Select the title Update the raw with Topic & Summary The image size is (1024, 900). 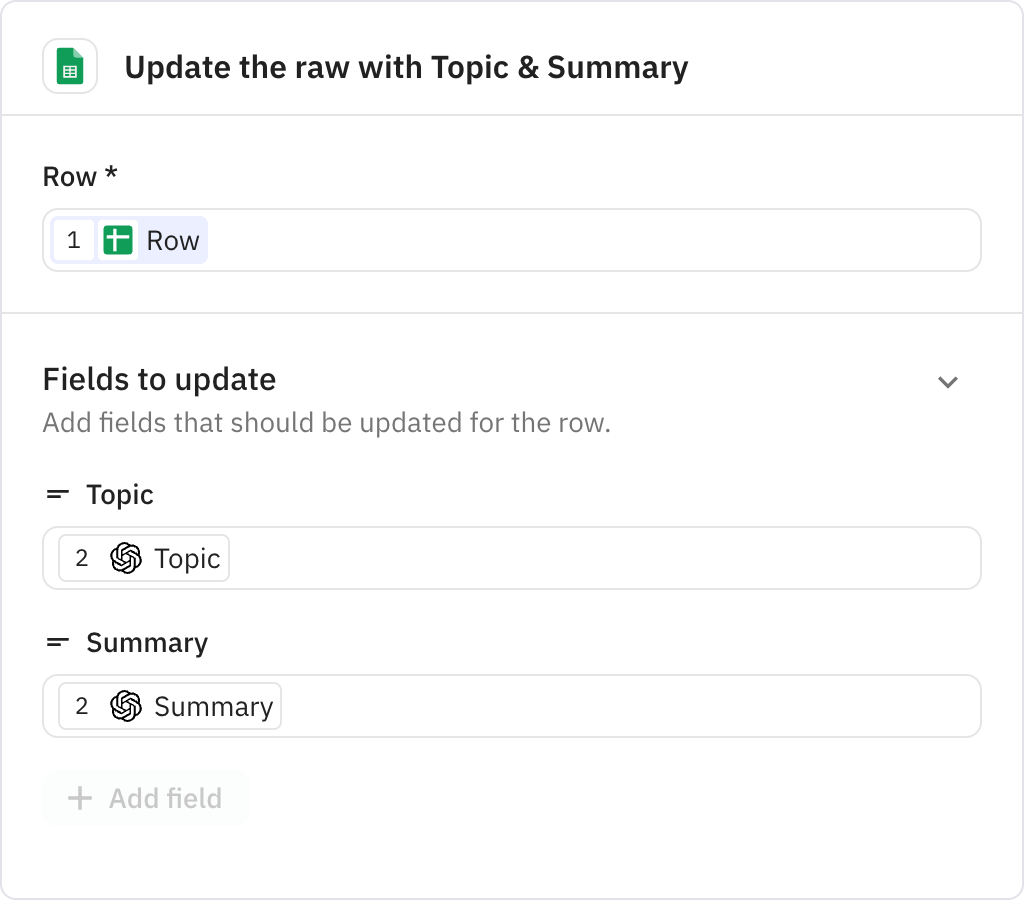pyautogui.click(x=406, y=67)
